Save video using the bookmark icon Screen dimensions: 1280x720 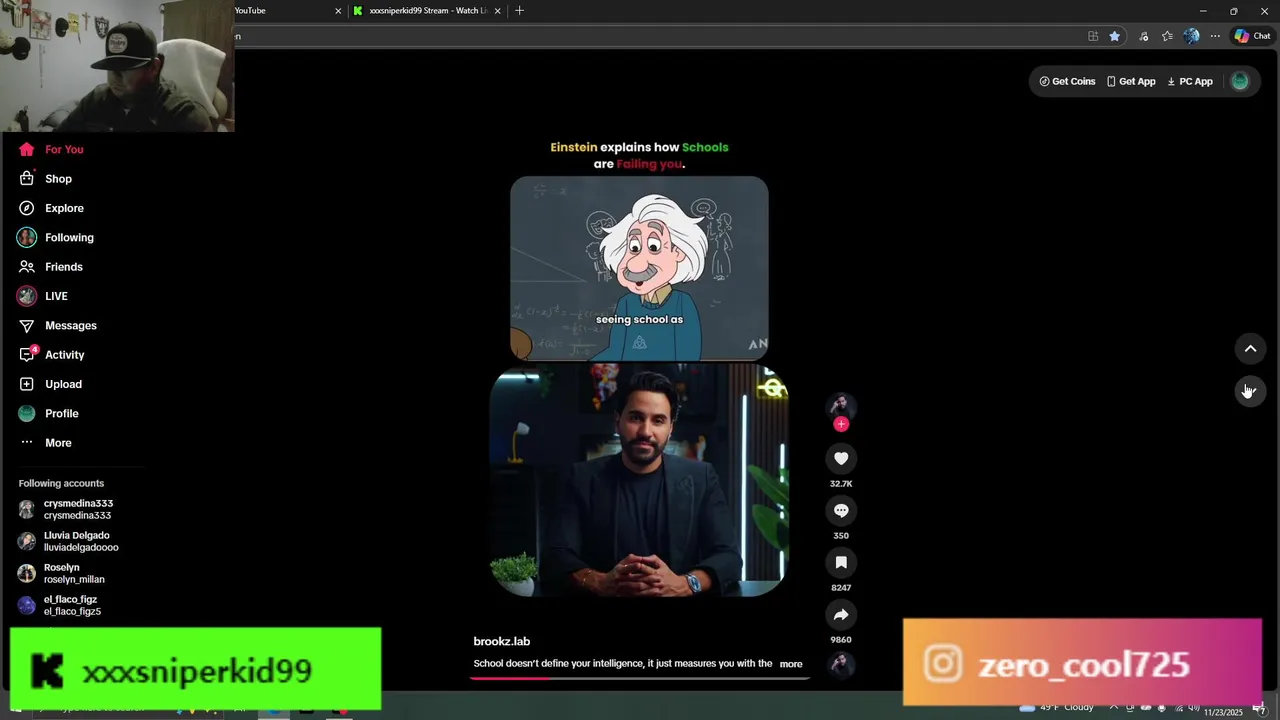(x=841, y=562)
